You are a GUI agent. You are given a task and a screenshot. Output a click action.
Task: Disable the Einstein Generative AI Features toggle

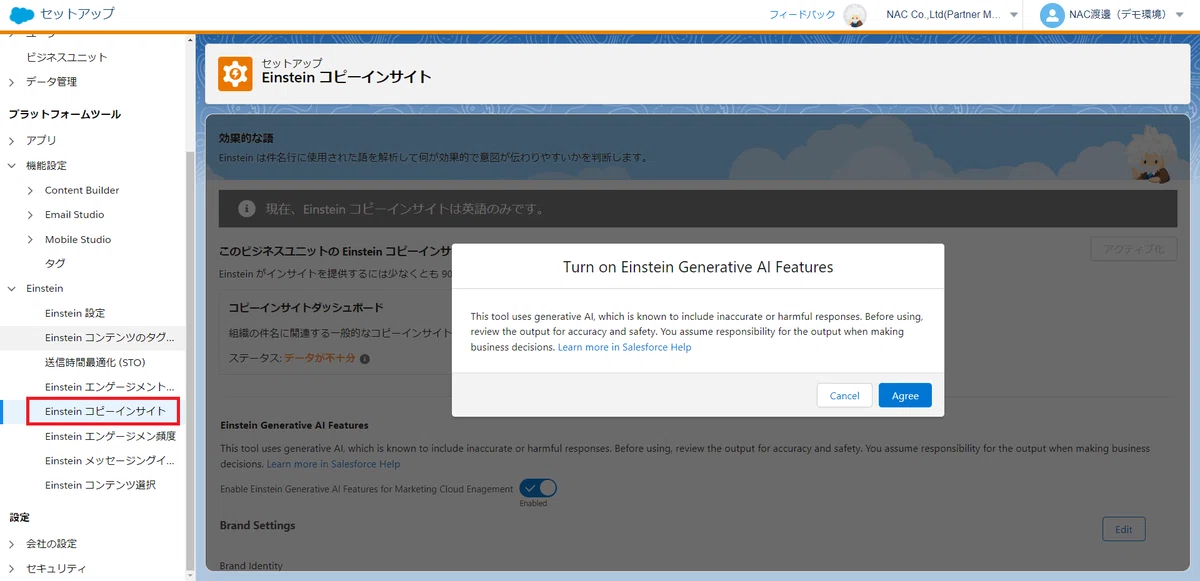point(538,488)
